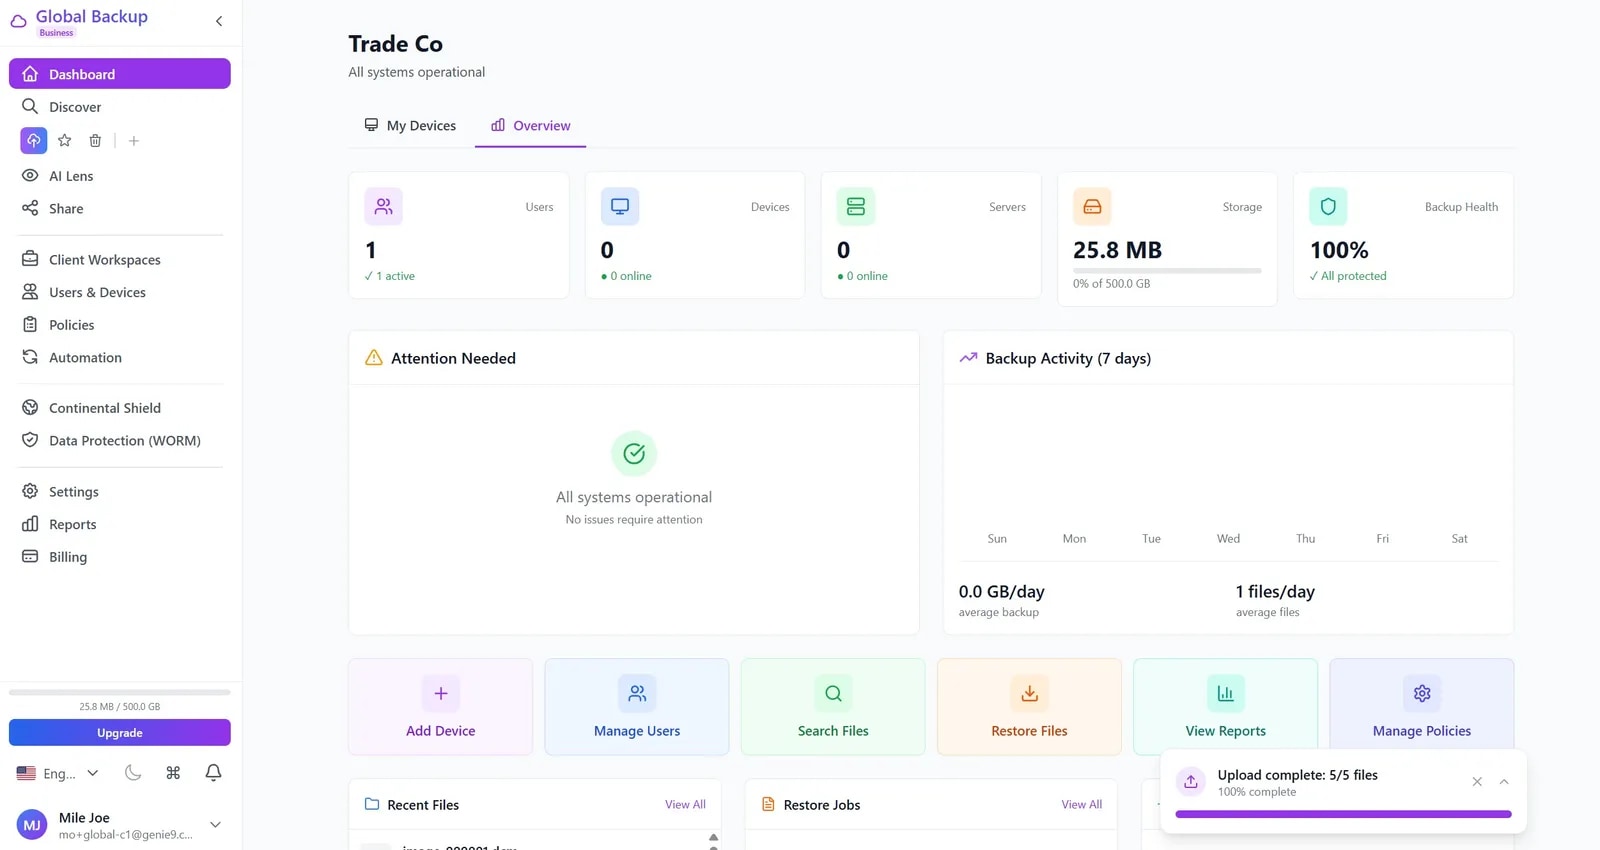Open notifications bell icon
This screenshot has width=1600, height=850.
[213, 773]
